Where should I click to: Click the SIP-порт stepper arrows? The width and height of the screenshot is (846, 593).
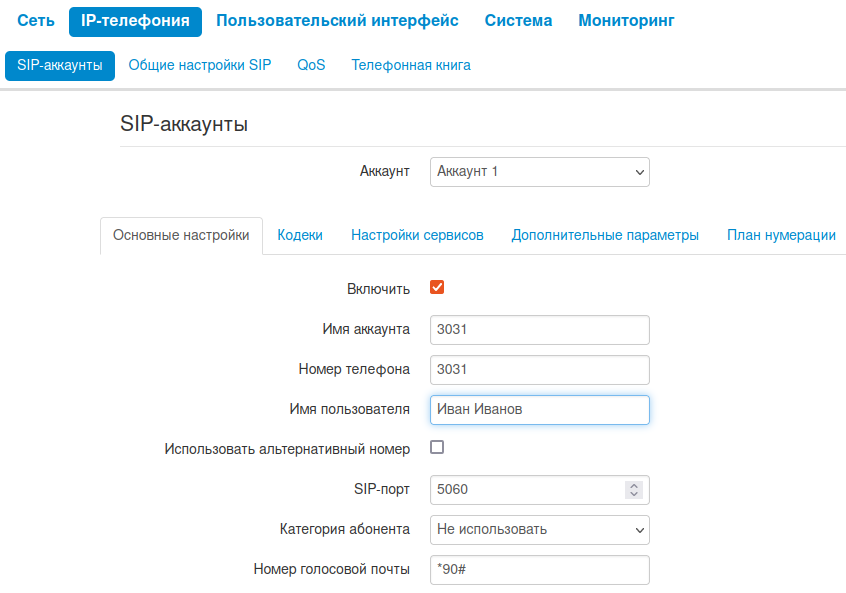tap(633, 490)
